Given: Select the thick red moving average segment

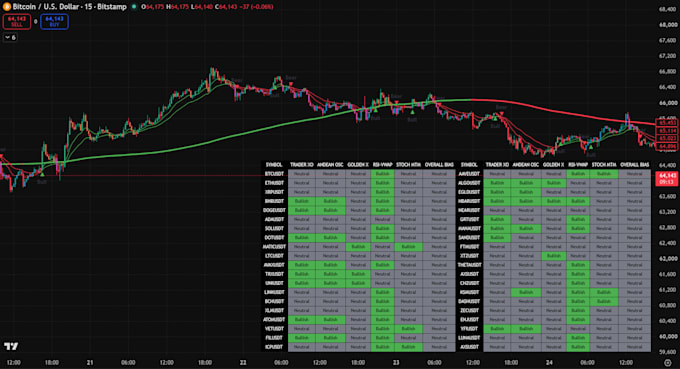Looking at the screenshot, I should click(564, 113).
